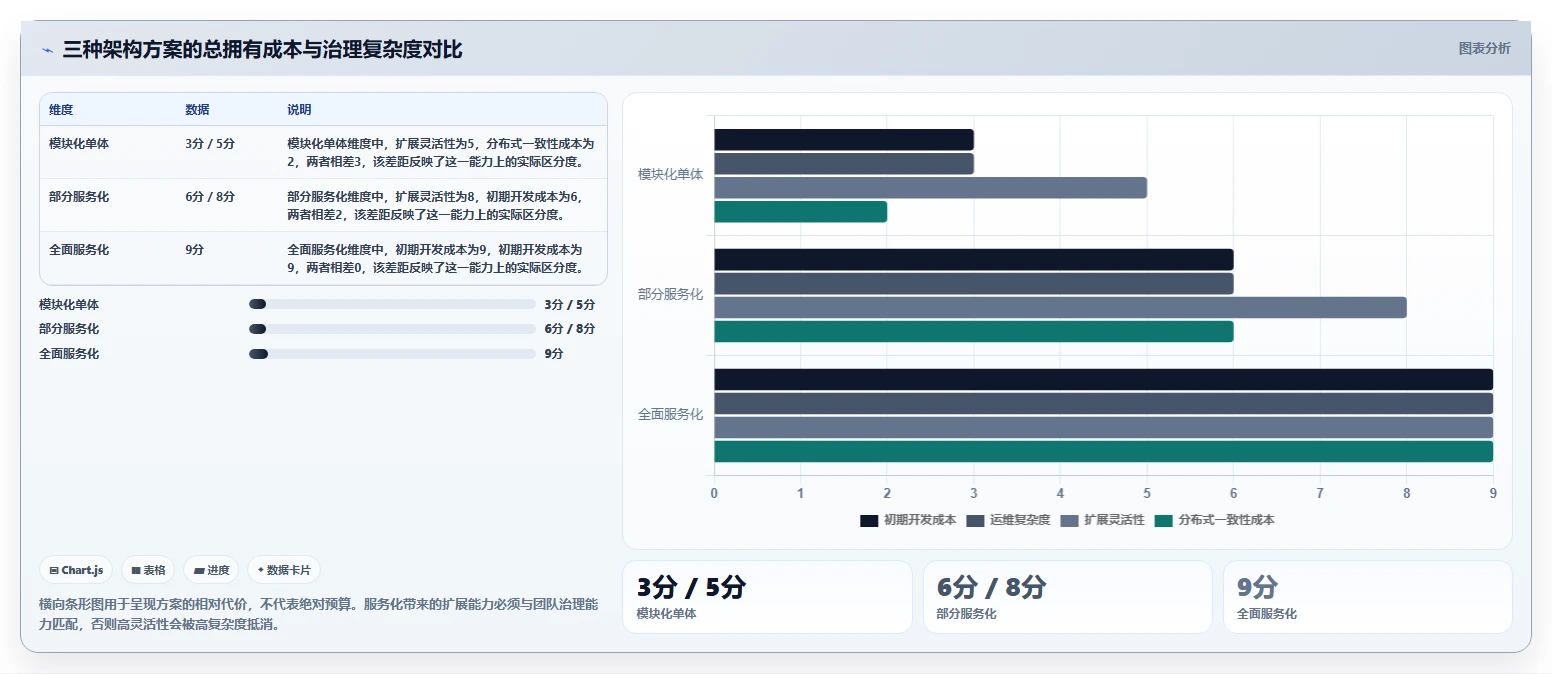
Task: Click the 图表分析 tag in header
Action: click(x=1484, y=48)
